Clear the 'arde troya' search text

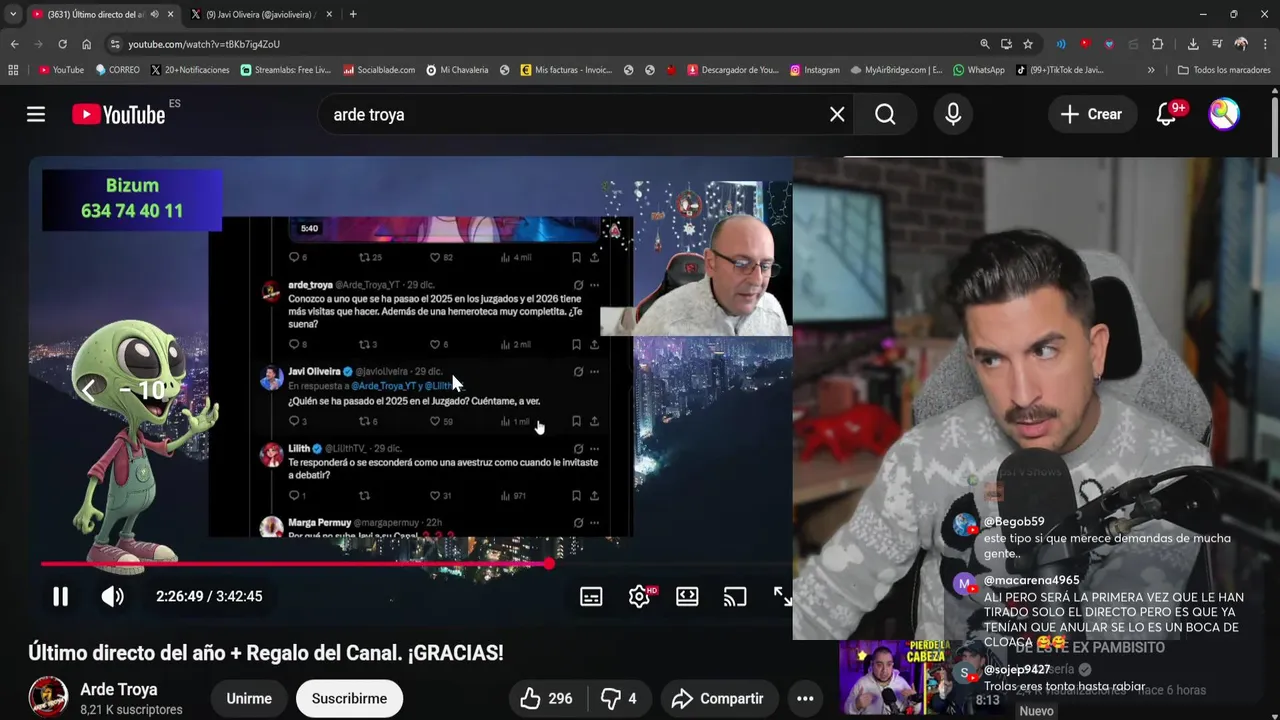[837, 114]
